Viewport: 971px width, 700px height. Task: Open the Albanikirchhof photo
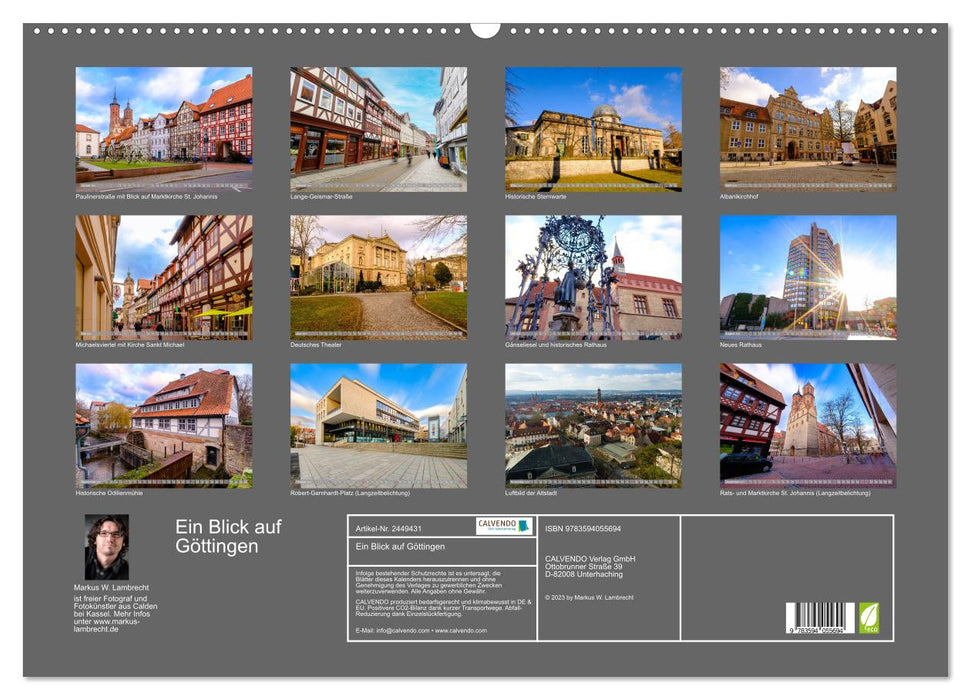point(808,129)
